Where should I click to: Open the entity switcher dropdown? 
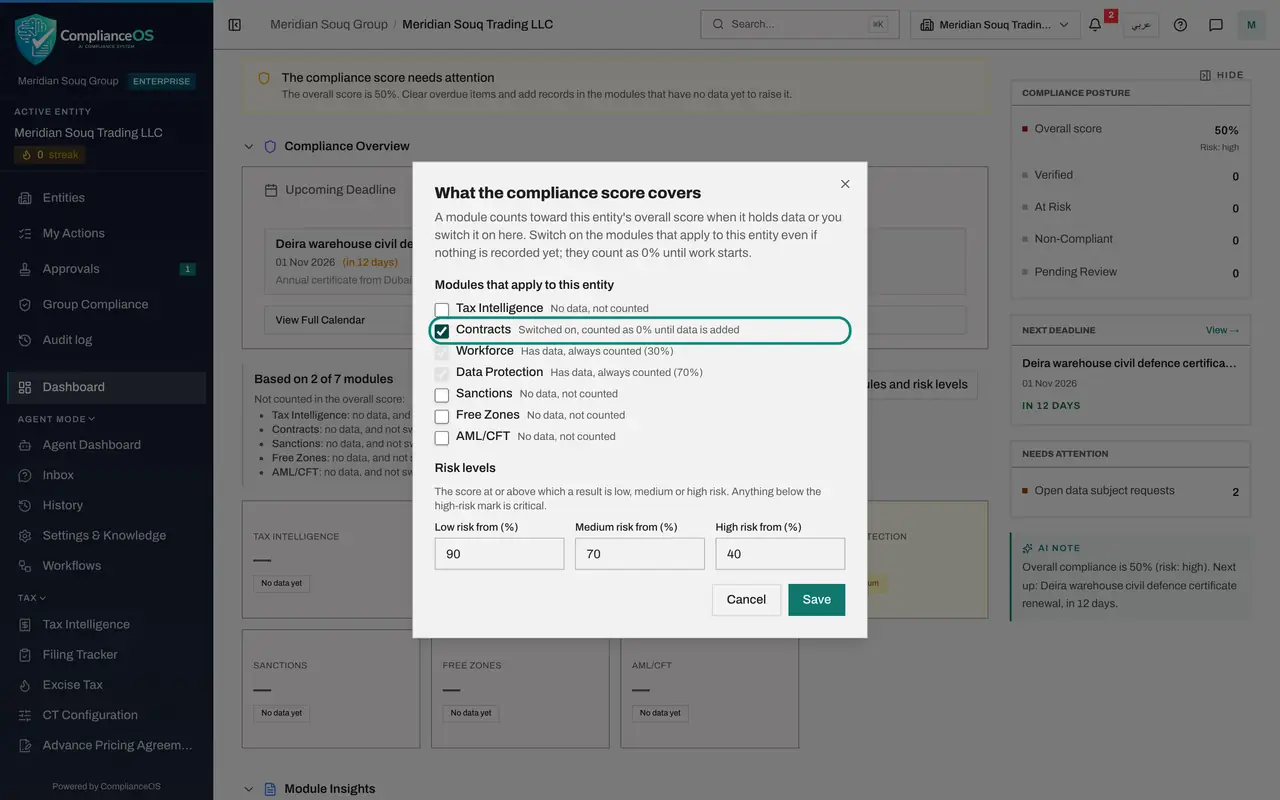(995, 25)
